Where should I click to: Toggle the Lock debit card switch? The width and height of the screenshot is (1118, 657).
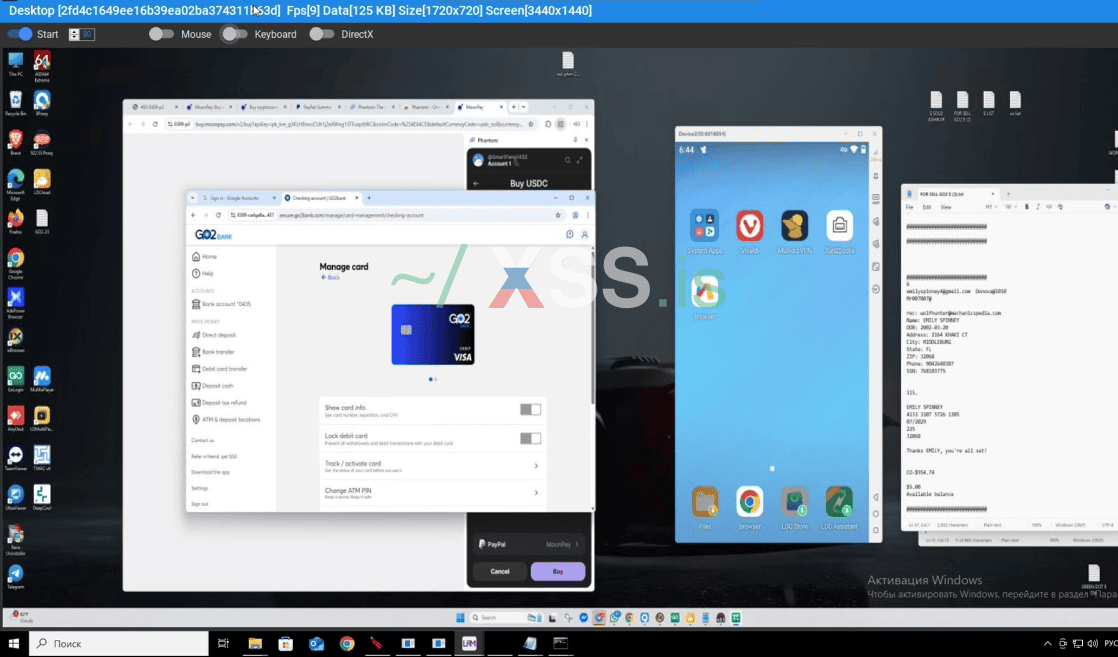[x=530, y=439]
